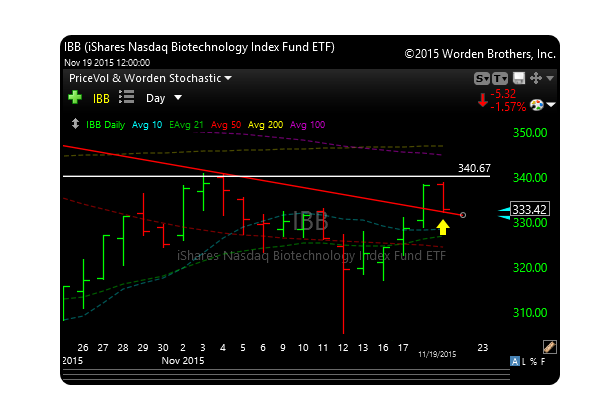Click the chart title IBB iShares Nasdaq Biotechnology

(x=199, y=47)
